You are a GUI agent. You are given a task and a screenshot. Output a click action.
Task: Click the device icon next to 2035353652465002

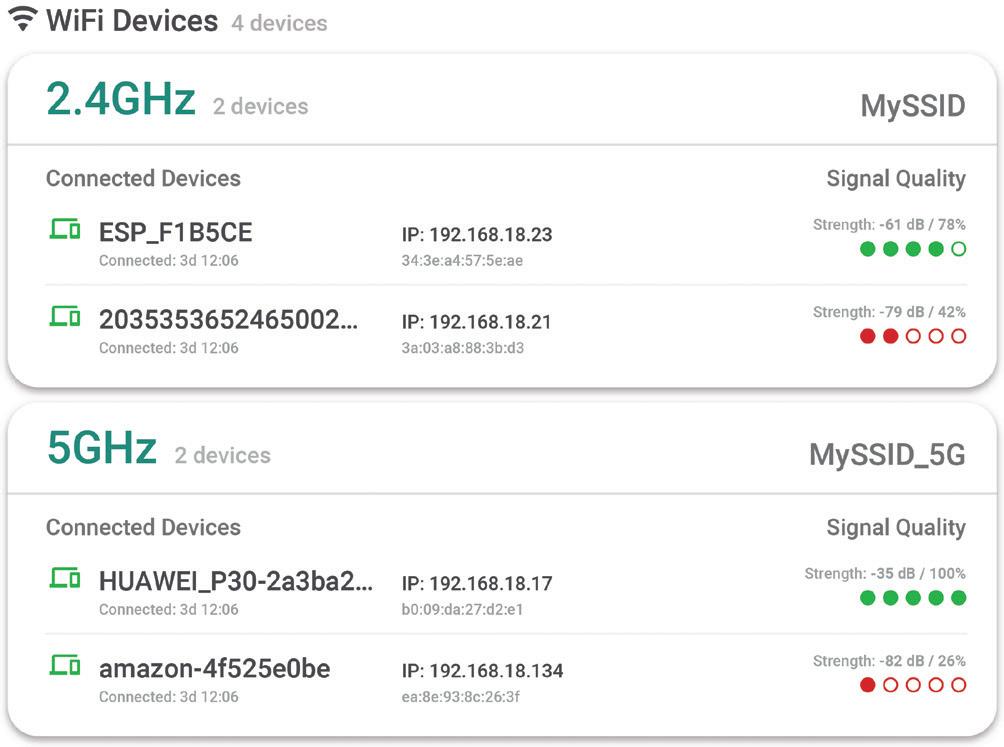[x=65, y=318]
